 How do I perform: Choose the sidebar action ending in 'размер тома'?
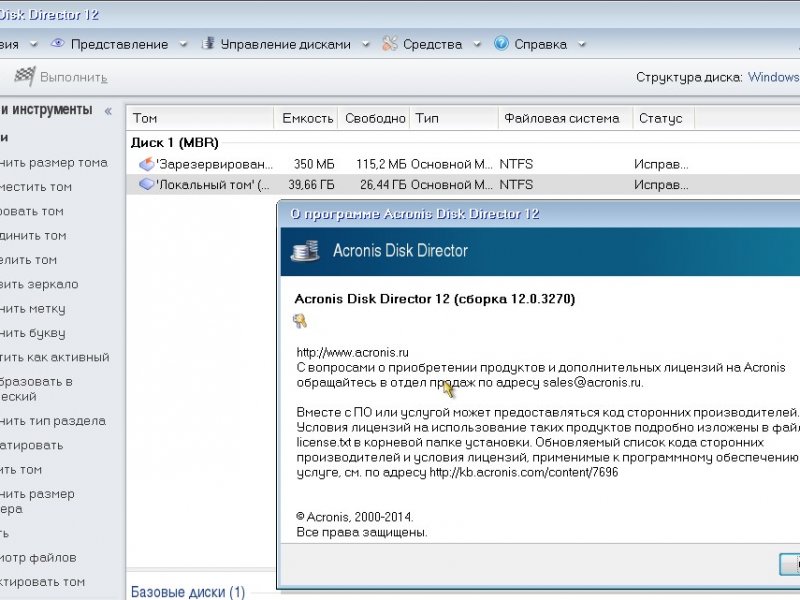point(54,163)
